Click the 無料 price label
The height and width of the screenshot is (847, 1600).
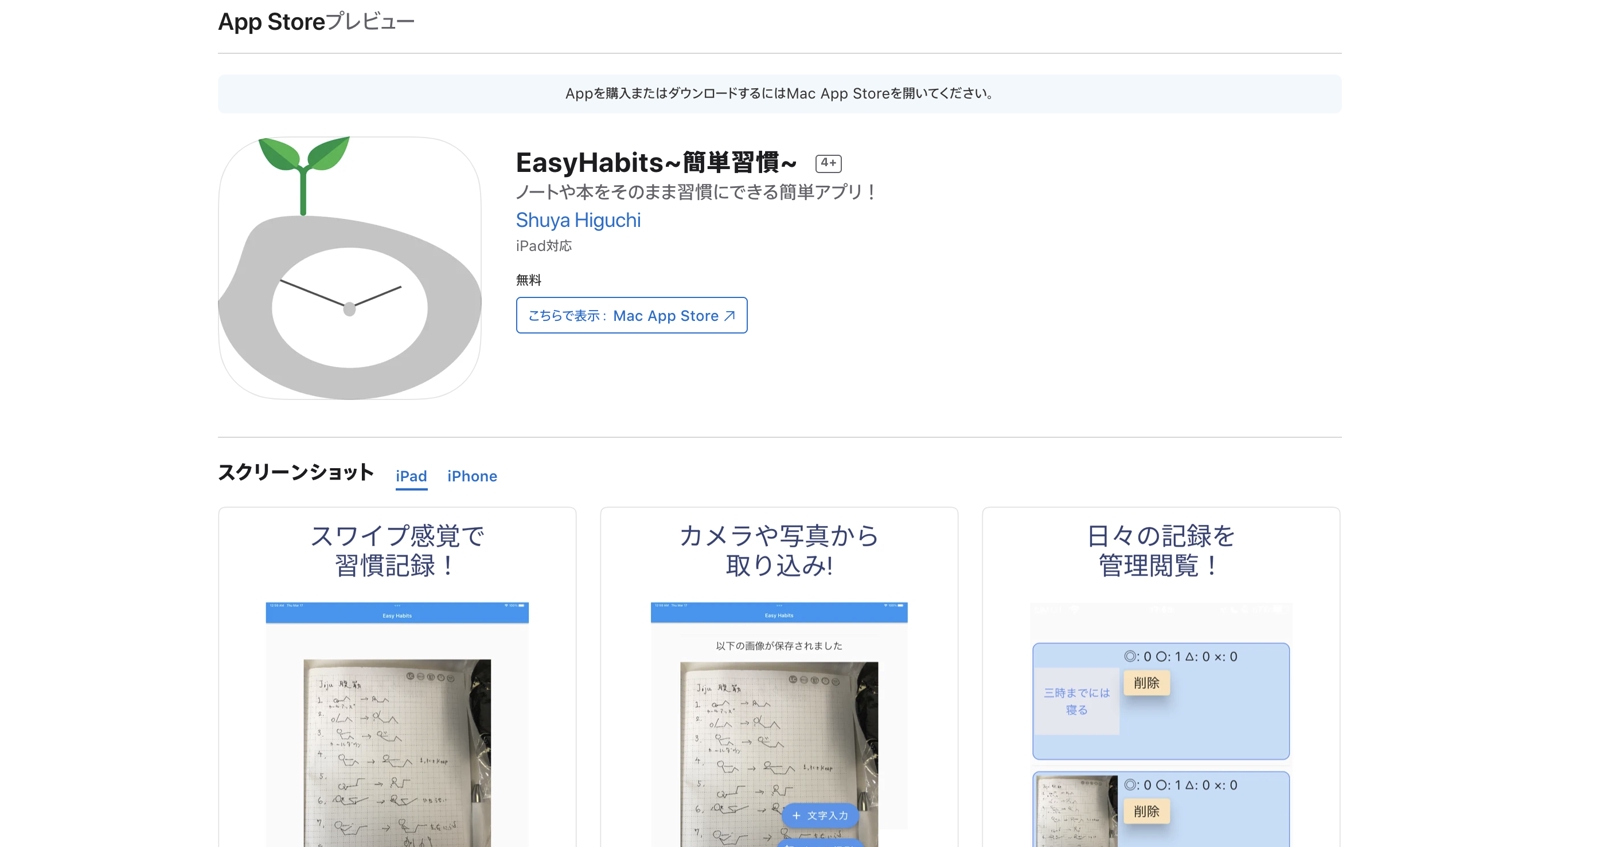[529, 280]
